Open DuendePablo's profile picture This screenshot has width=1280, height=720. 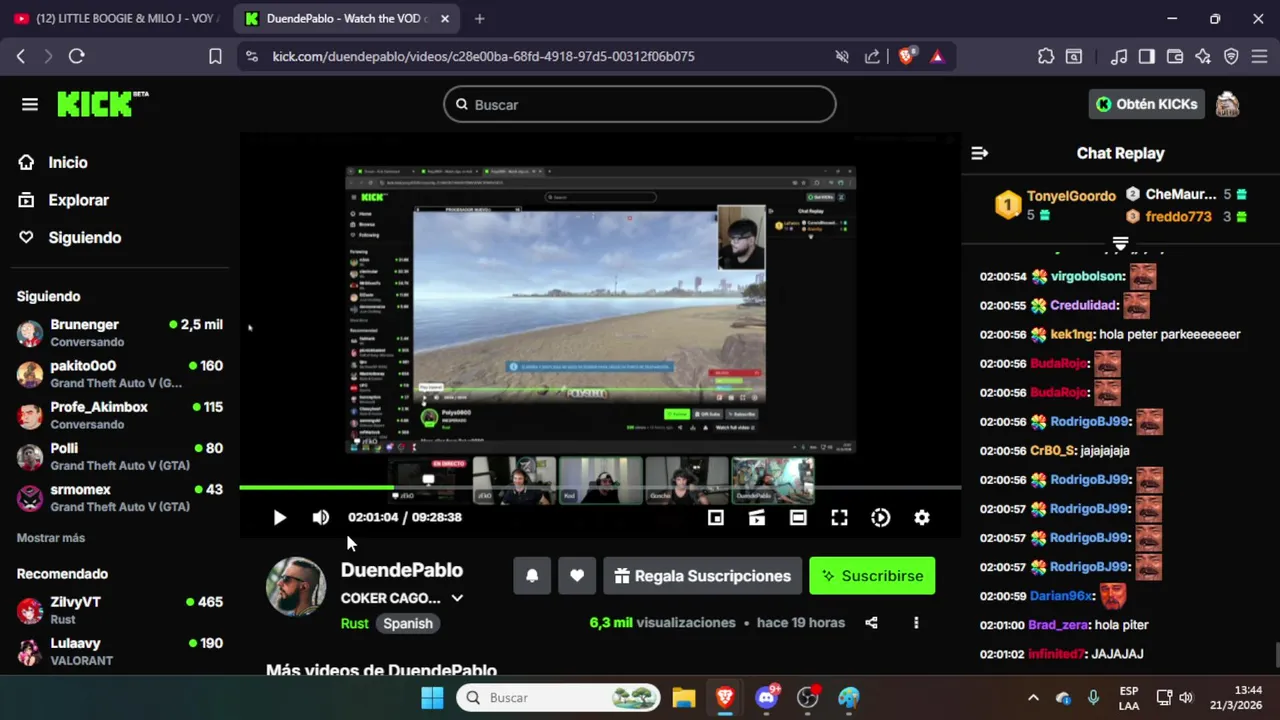tap(296, 587)
